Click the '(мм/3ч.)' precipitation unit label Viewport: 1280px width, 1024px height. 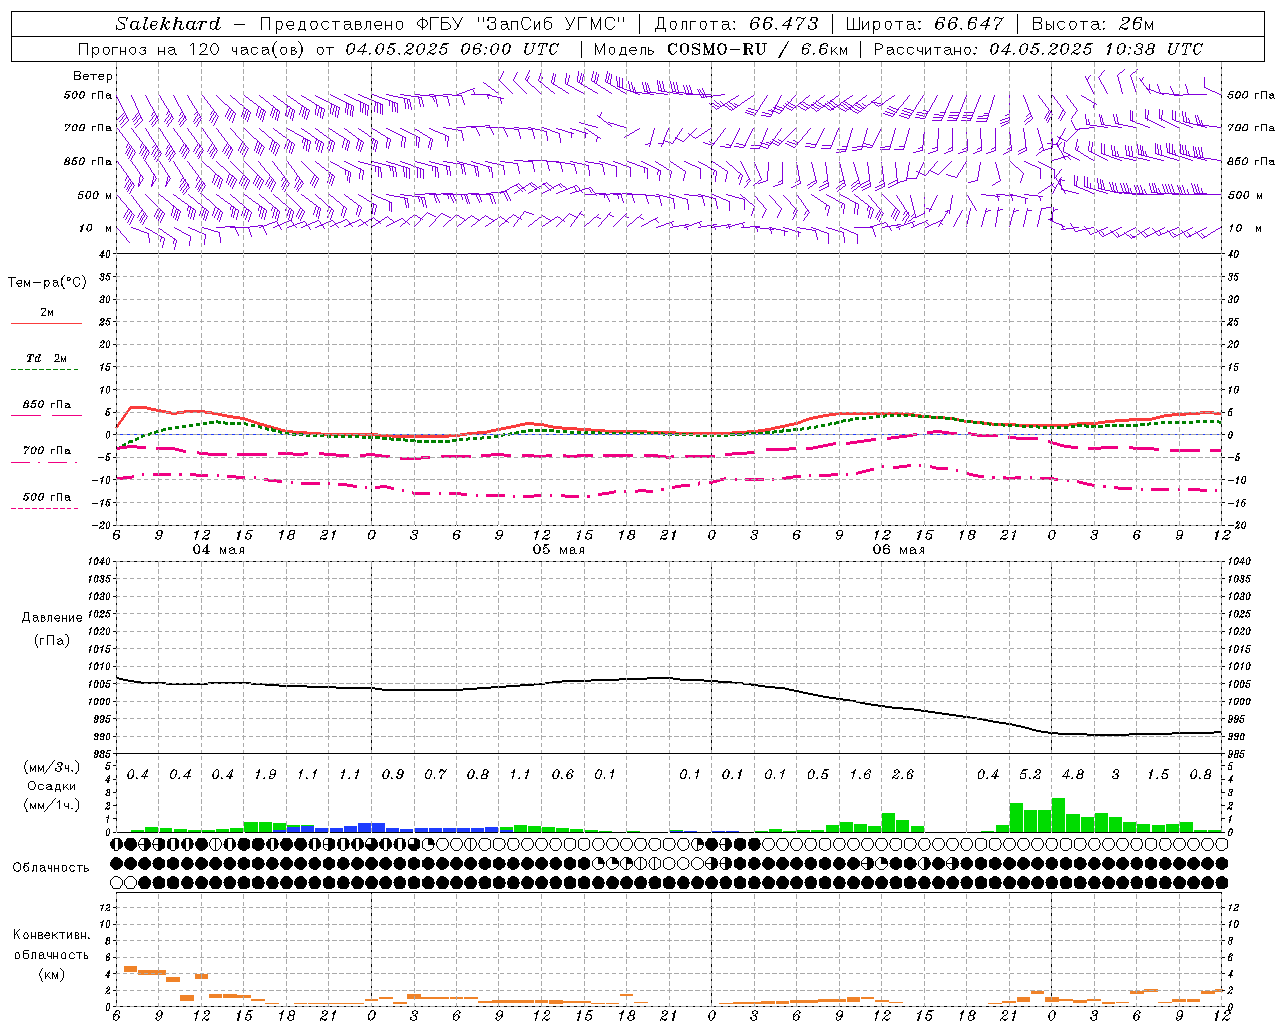51,767
